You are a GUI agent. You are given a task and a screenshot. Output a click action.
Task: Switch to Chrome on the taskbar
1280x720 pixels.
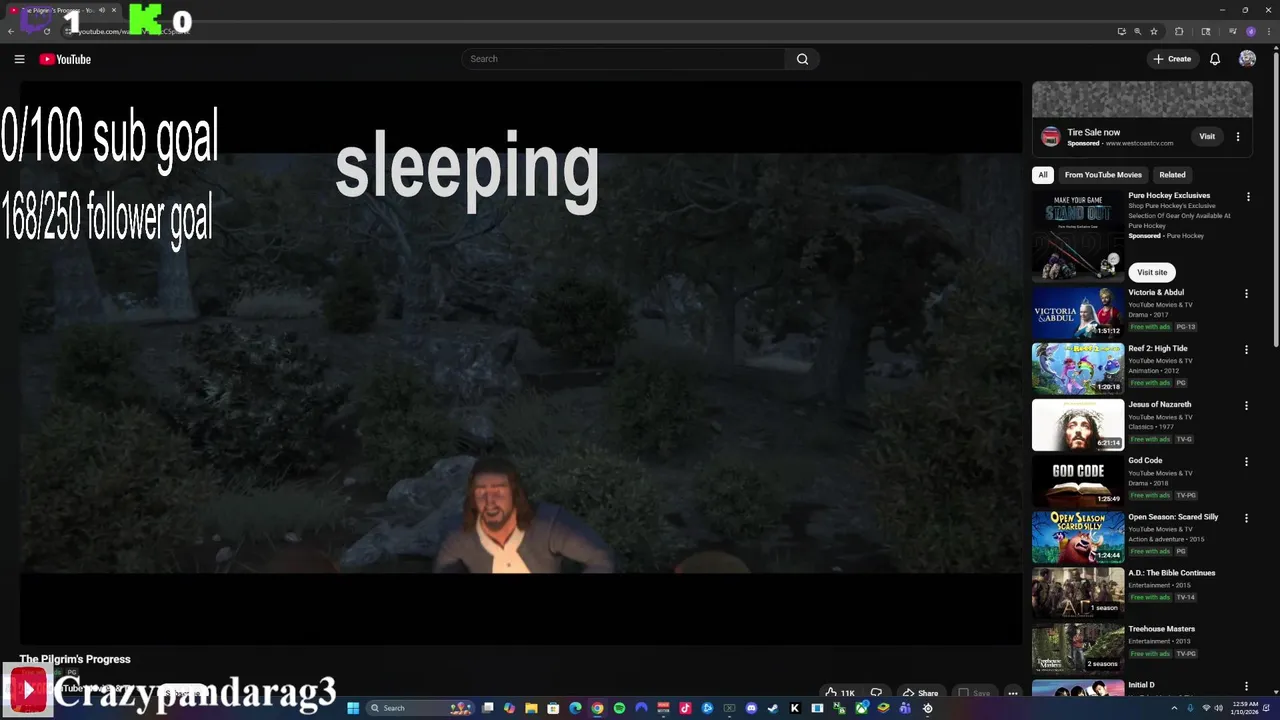pyautogui.click(x=597, y=708)
